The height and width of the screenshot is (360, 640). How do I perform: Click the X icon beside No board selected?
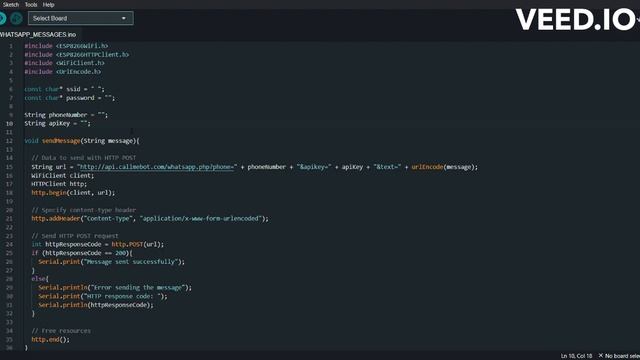coord(600,356)
